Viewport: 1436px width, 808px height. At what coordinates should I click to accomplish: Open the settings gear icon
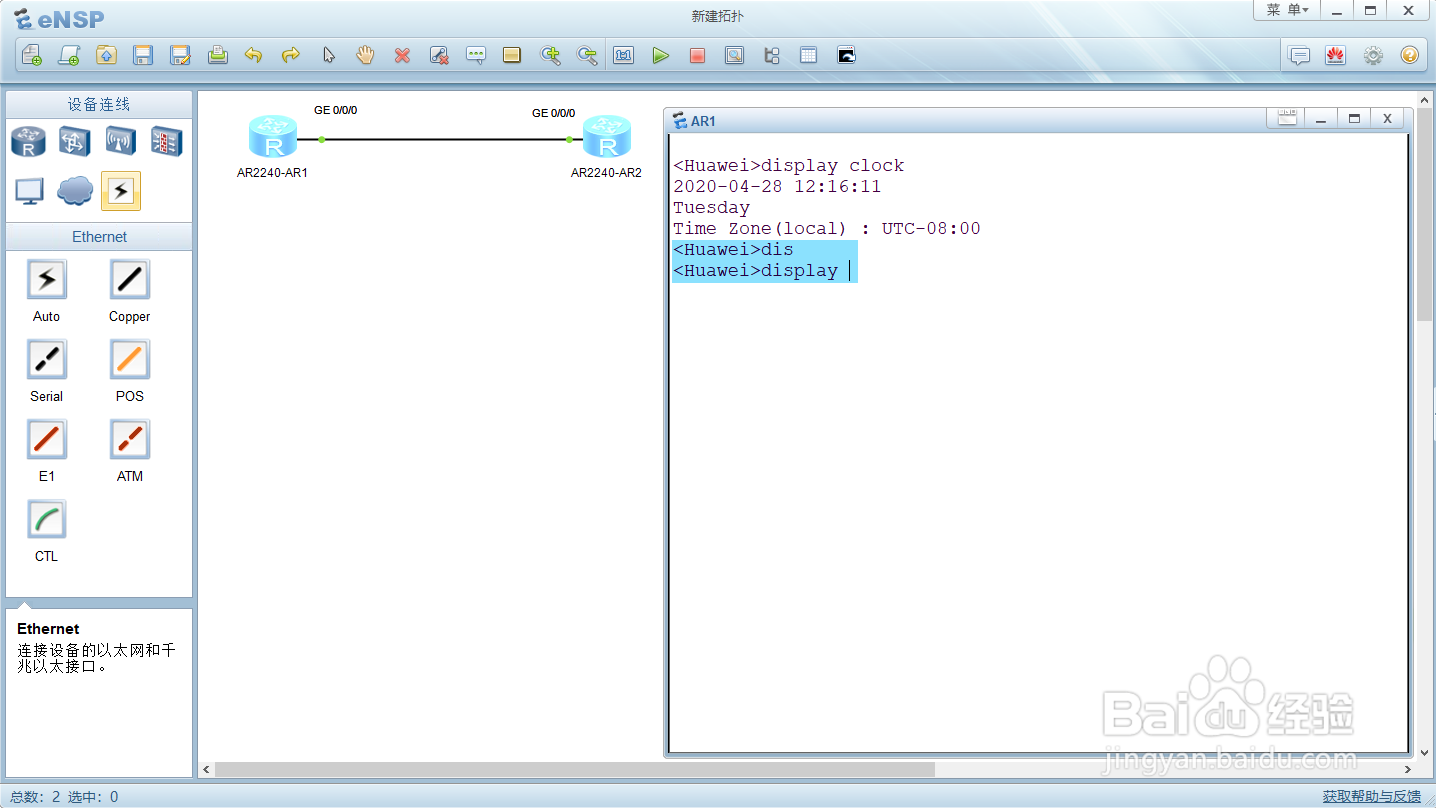click(1373, 55)
